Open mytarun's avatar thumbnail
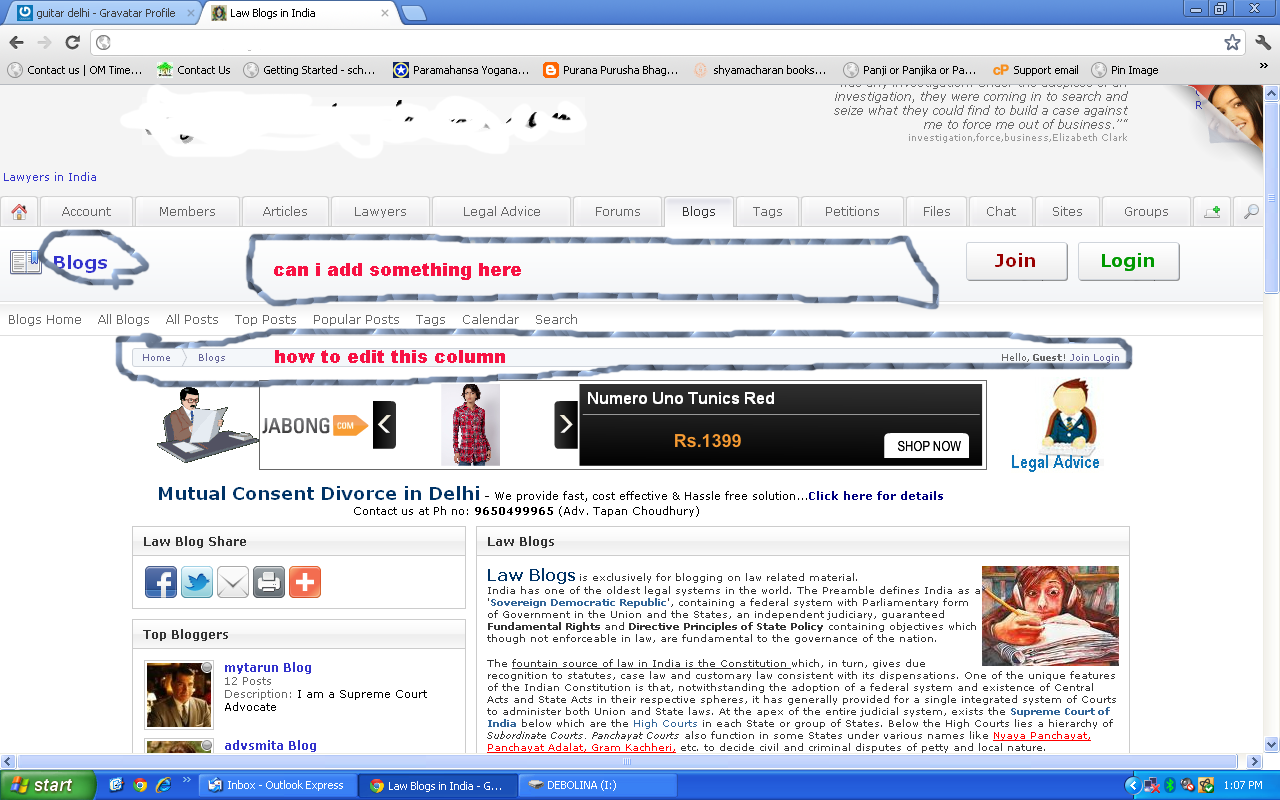 [180, 694]
